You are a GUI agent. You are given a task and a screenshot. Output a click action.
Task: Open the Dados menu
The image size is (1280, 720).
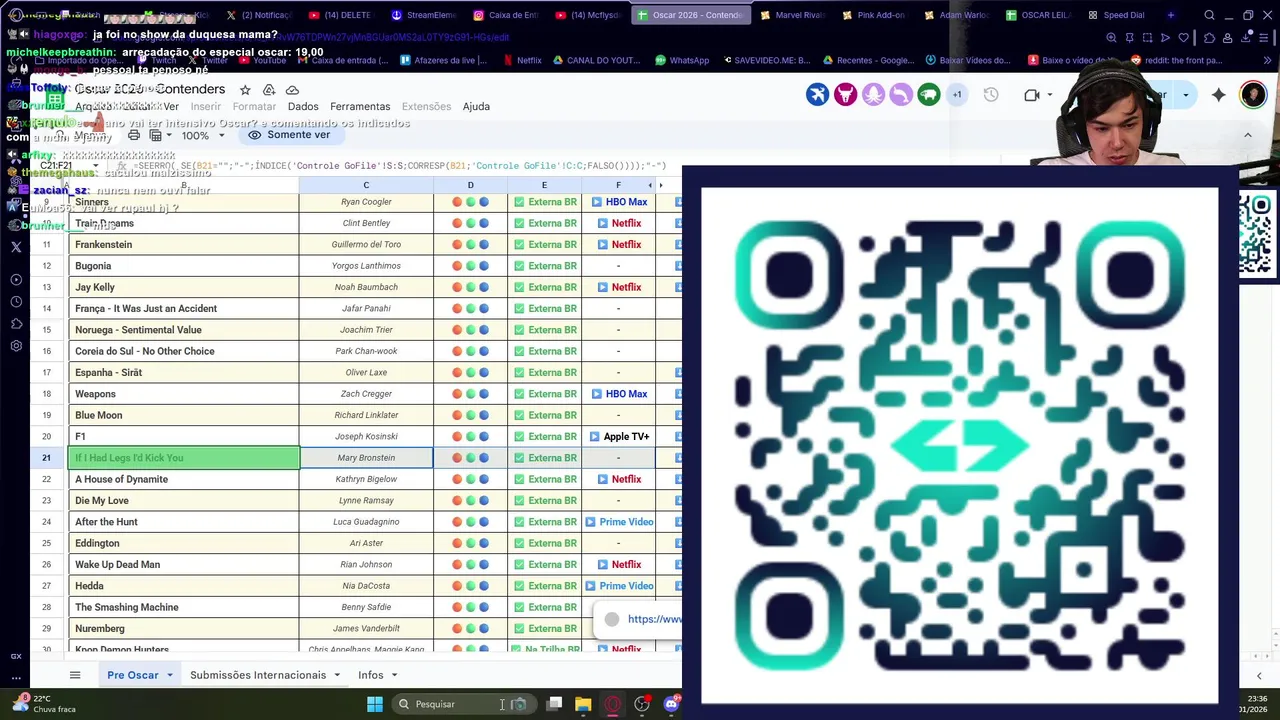303,106
